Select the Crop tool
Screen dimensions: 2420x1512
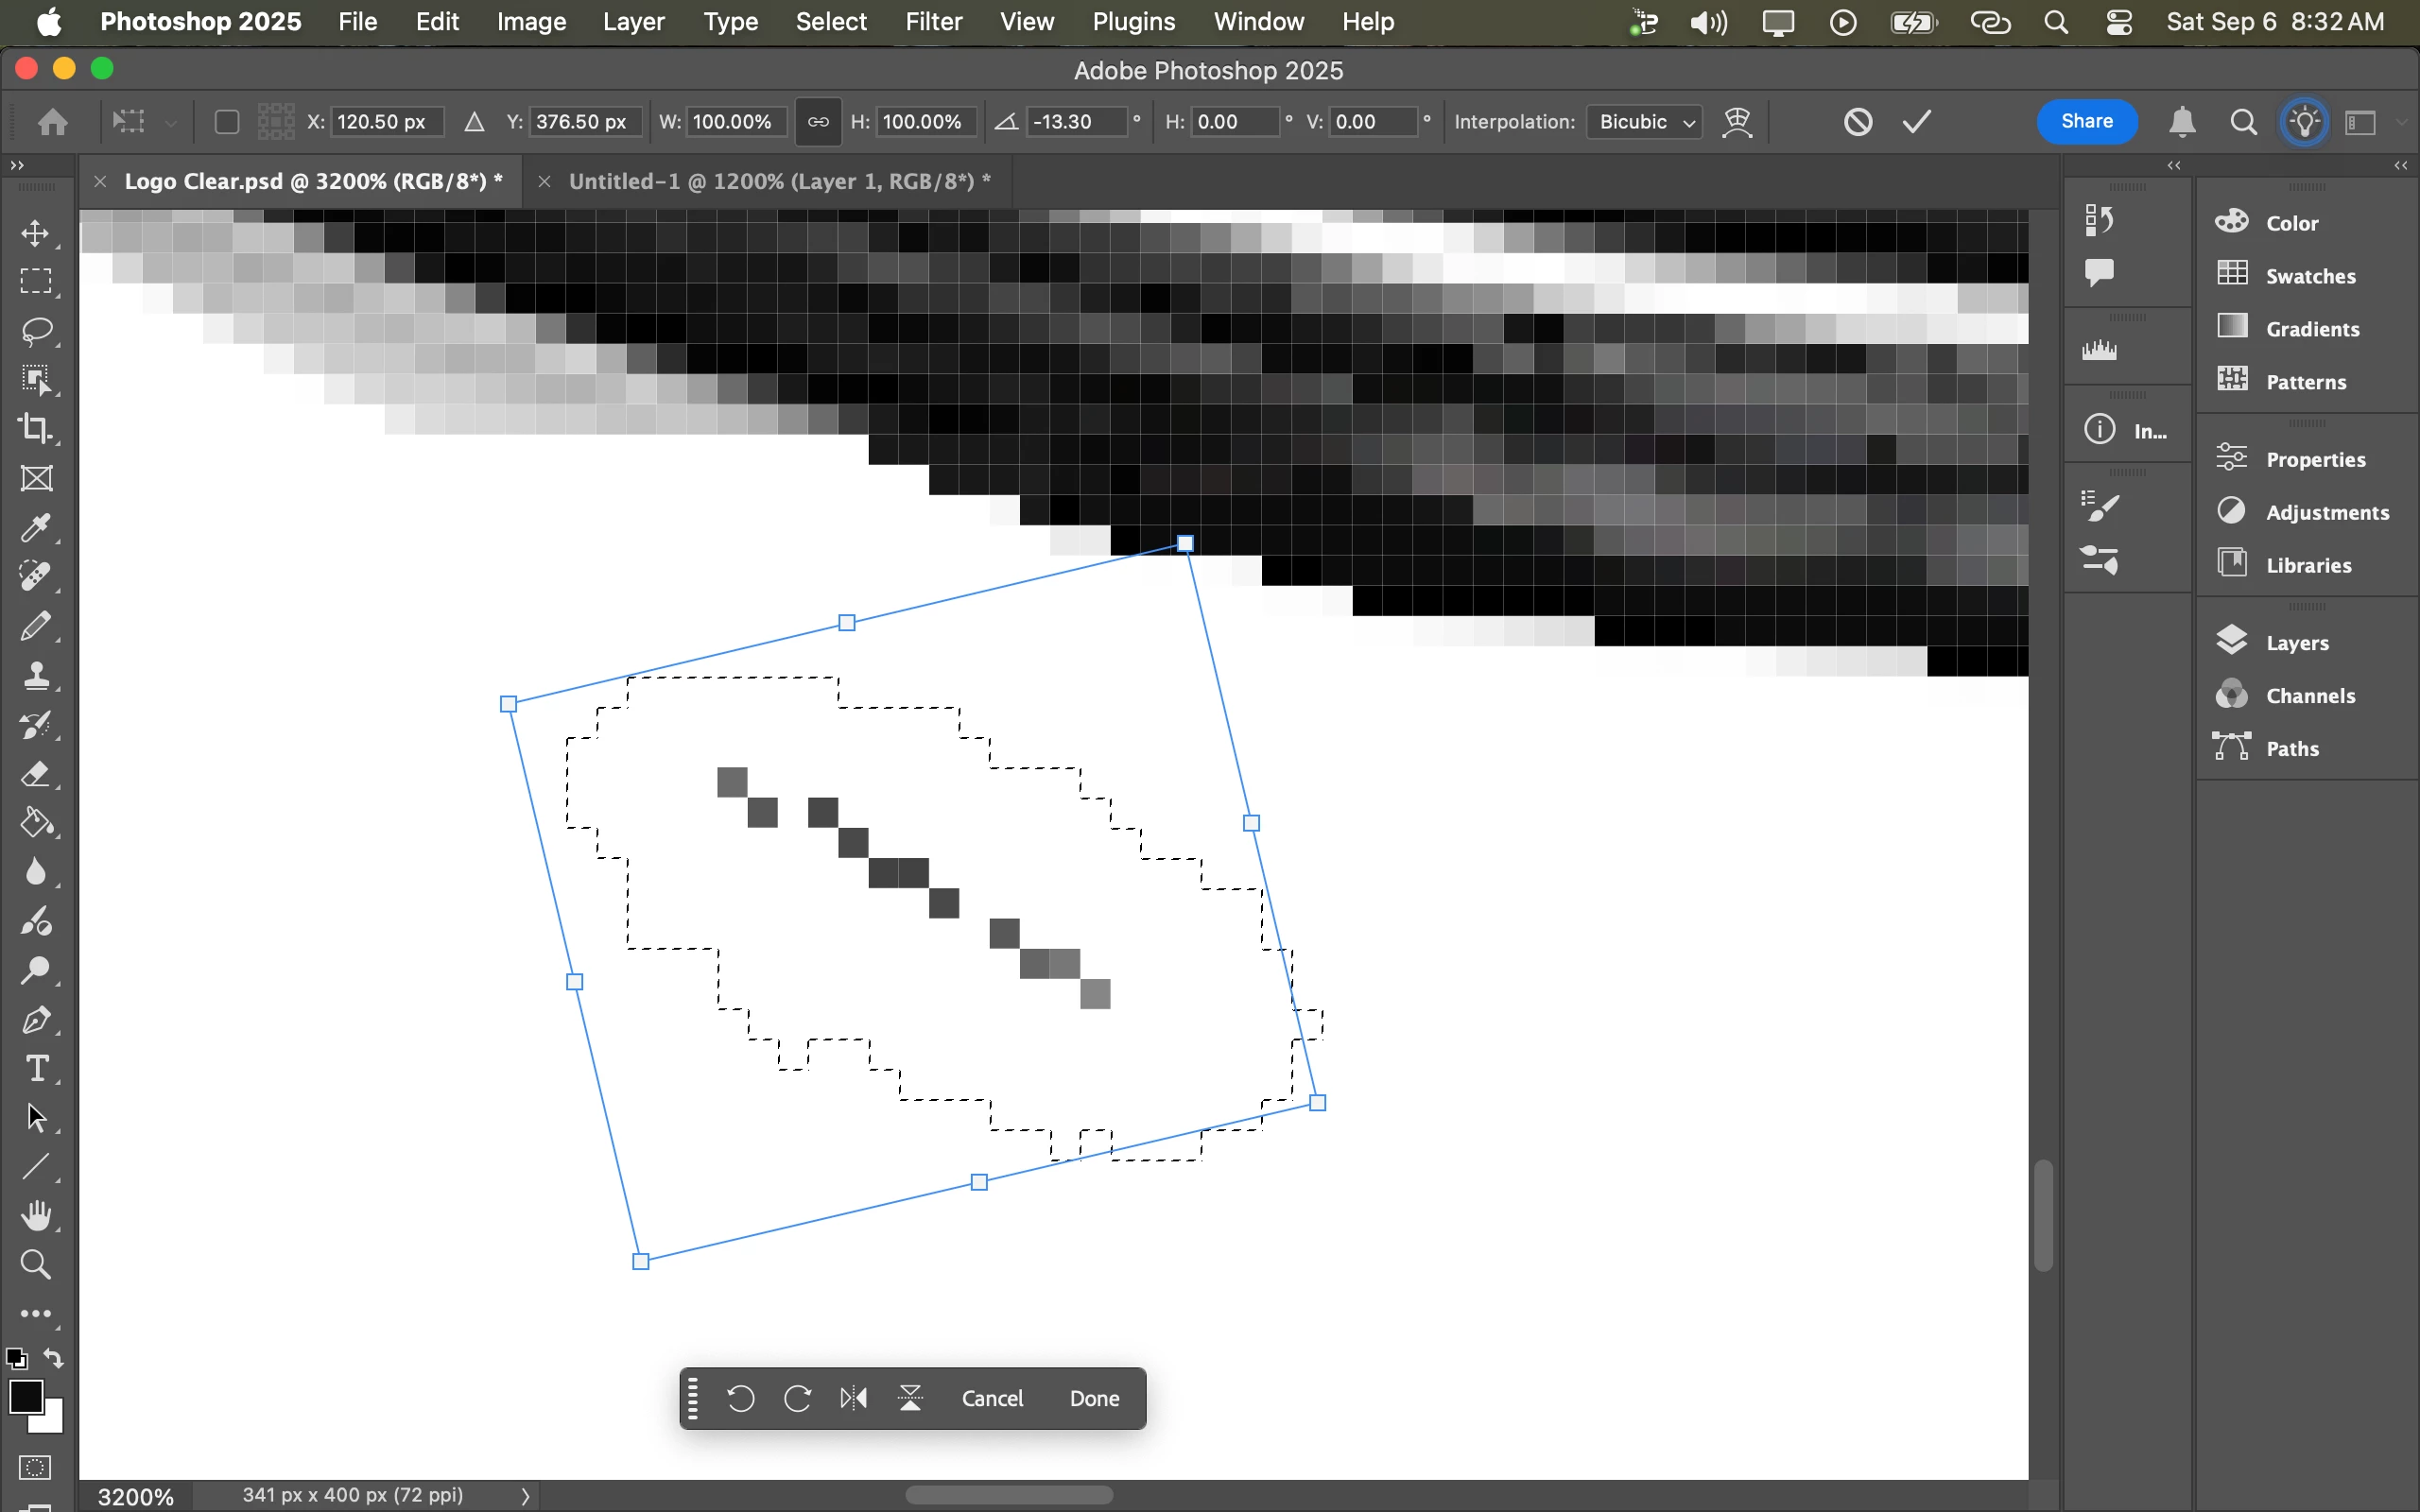coord(36,429)
